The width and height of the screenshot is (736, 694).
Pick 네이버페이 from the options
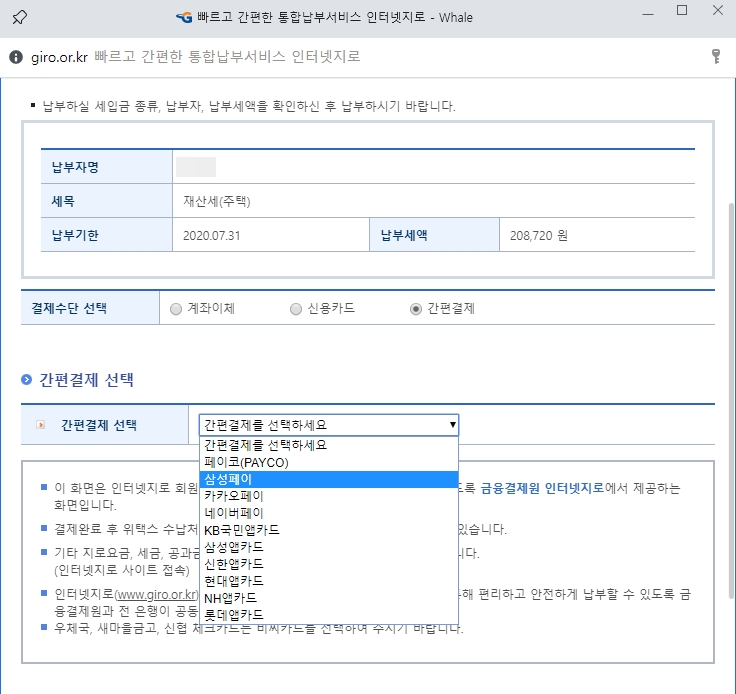click(329, 513)
